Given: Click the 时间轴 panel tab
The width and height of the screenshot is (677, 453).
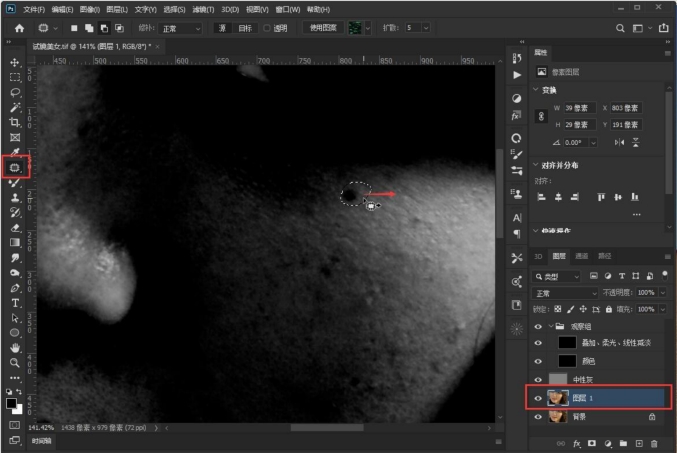Looking at the screenshot, I should point(41,441).
